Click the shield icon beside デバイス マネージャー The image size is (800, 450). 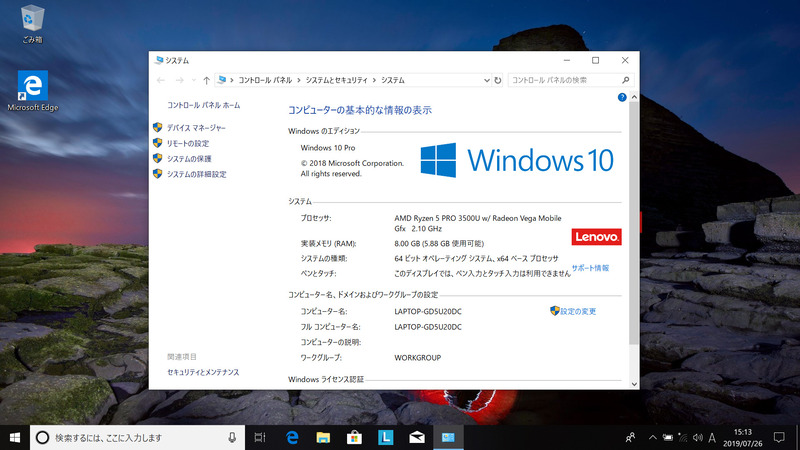(158, 128)
